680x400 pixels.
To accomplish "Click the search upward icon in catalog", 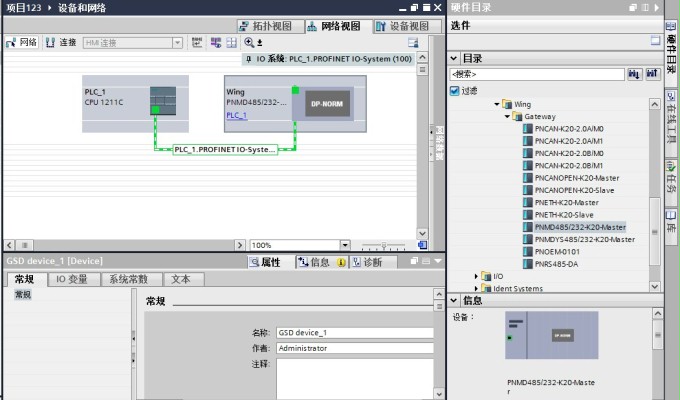I will coord(652,74).
